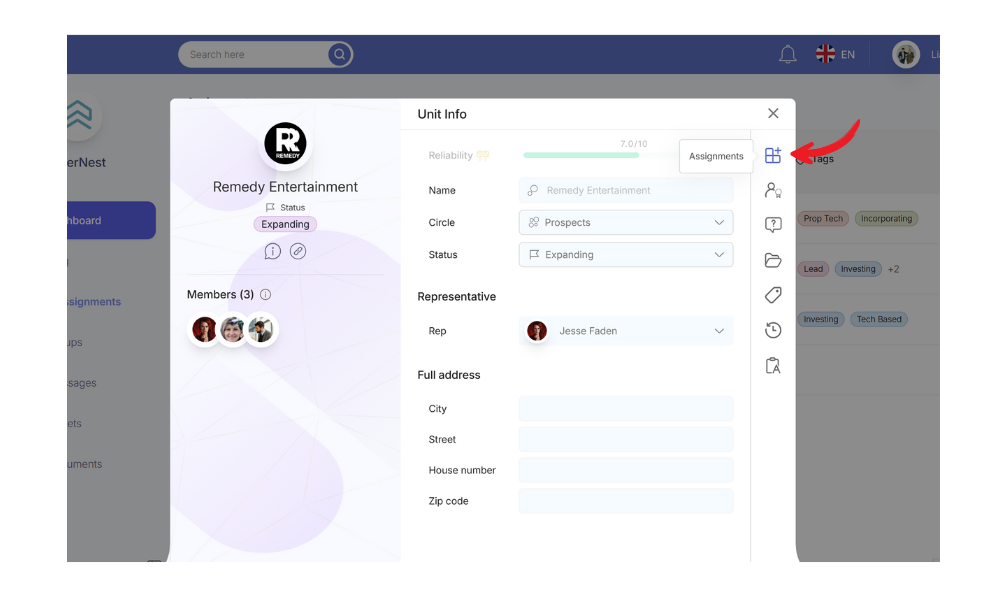Click the Name field Remedy Entertainment
The image size is (1000, 600).
pyautogui.click(x=626, y=190)
